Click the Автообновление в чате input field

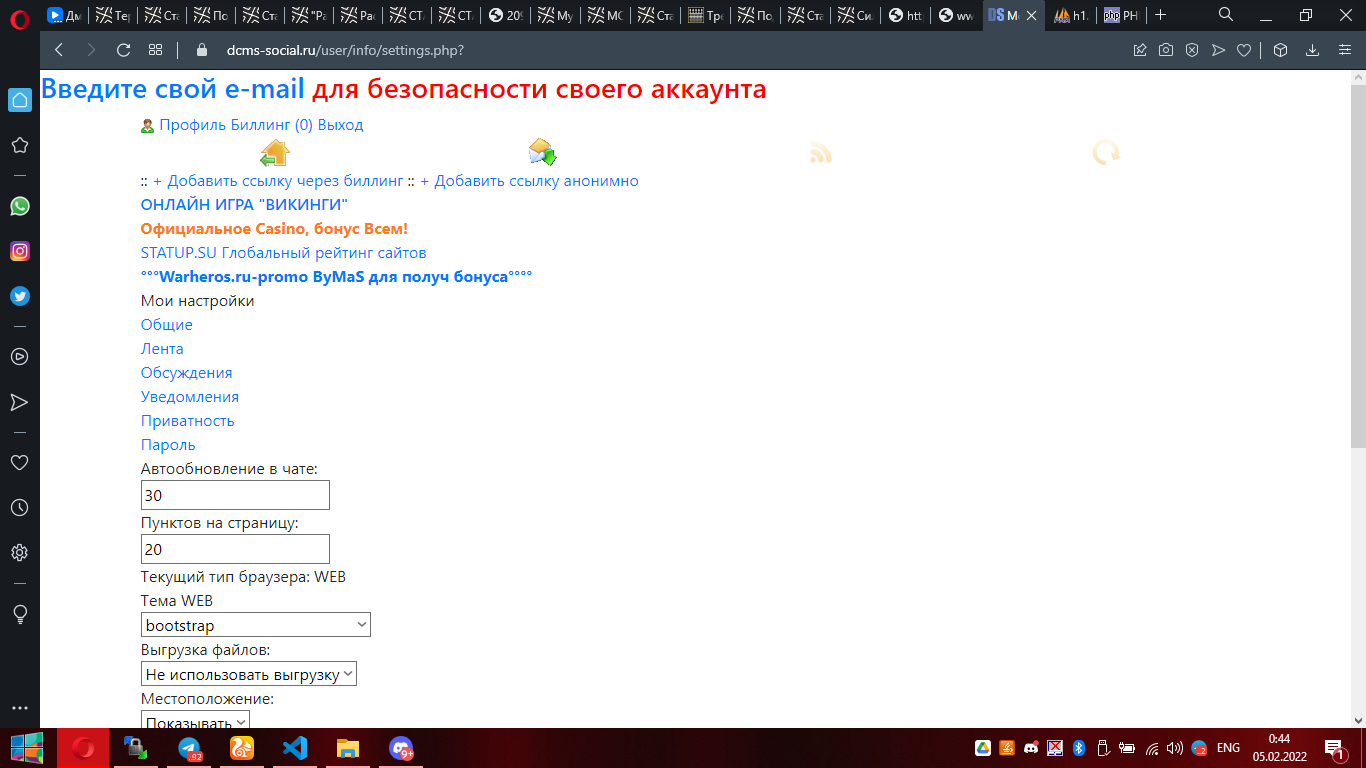235,495
